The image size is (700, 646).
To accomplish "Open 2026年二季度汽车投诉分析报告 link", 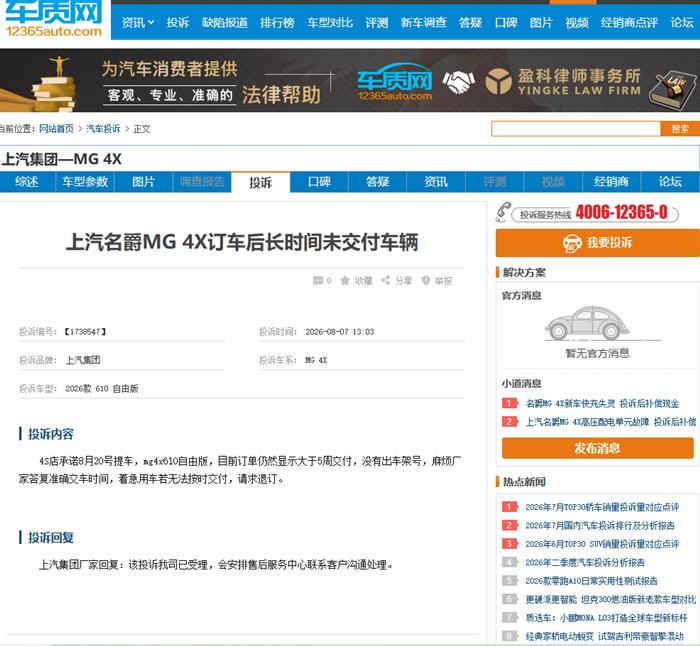I will [x=585, y=562].
